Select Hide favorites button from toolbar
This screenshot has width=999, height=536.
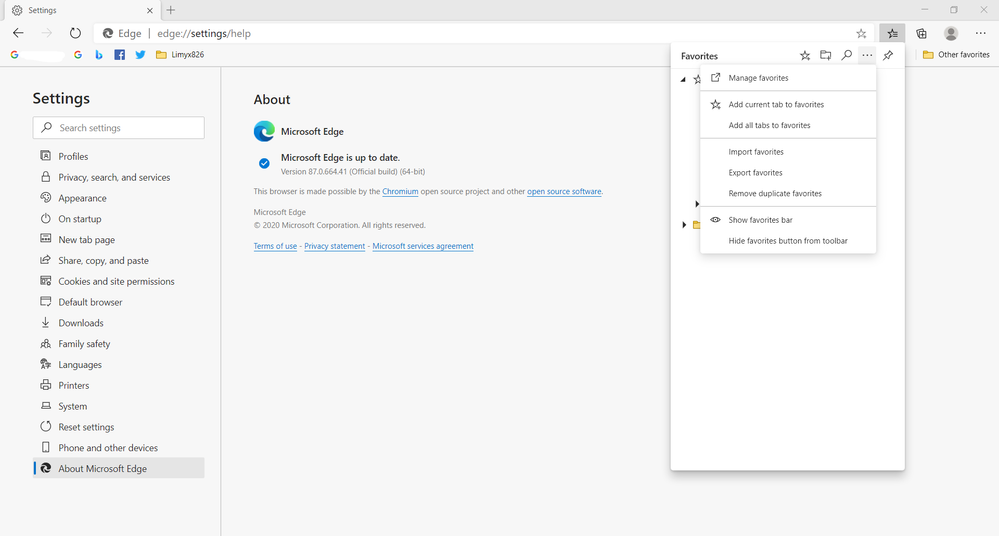(x=788, y=241)
